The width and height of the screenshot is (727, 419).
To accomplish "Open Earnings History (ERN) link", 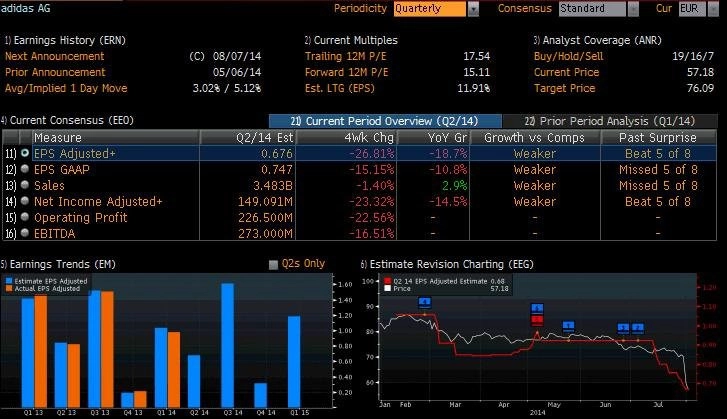I will point(65,40).
